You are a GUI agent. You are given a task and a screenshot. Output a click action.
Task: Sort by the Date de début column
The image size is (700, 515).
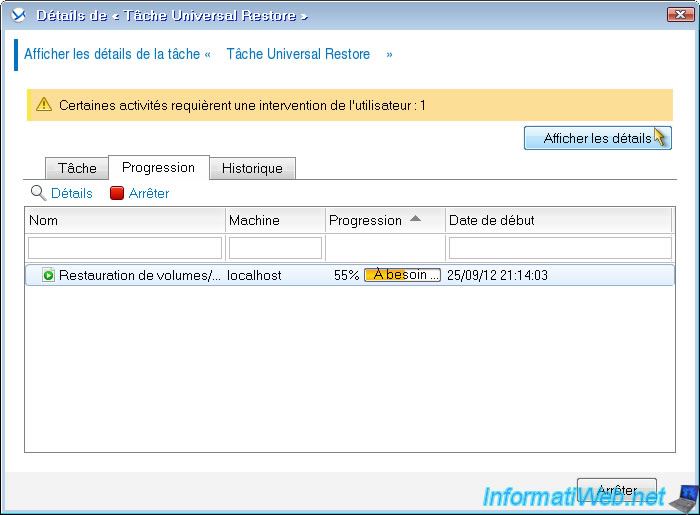559,220
